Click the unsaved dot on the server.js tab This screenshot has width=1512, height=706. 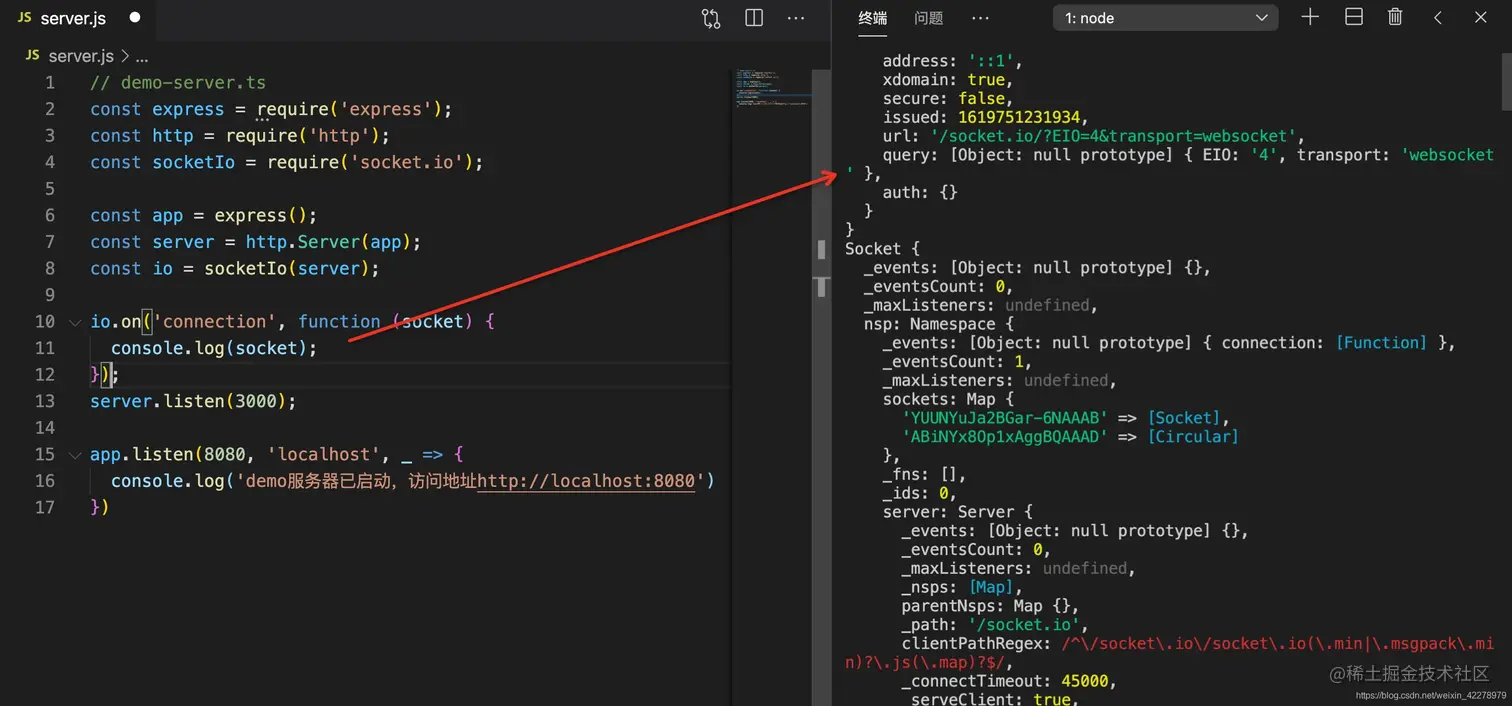pos(134,18)
